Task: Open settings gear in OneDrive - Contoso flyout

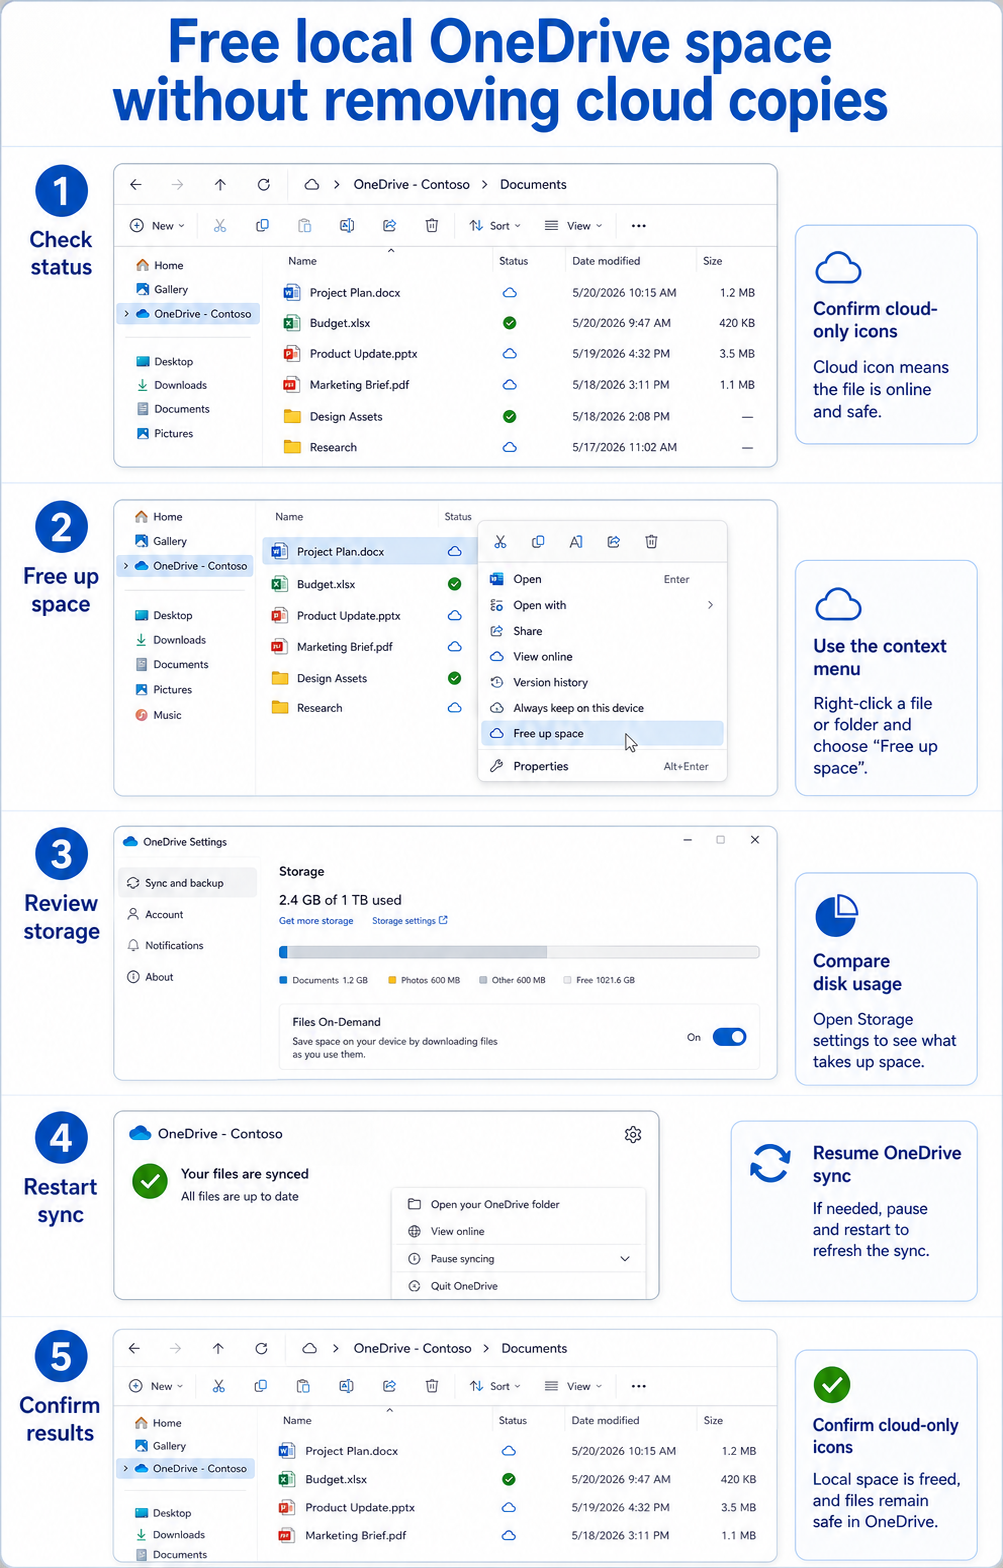Action: 633,1134
